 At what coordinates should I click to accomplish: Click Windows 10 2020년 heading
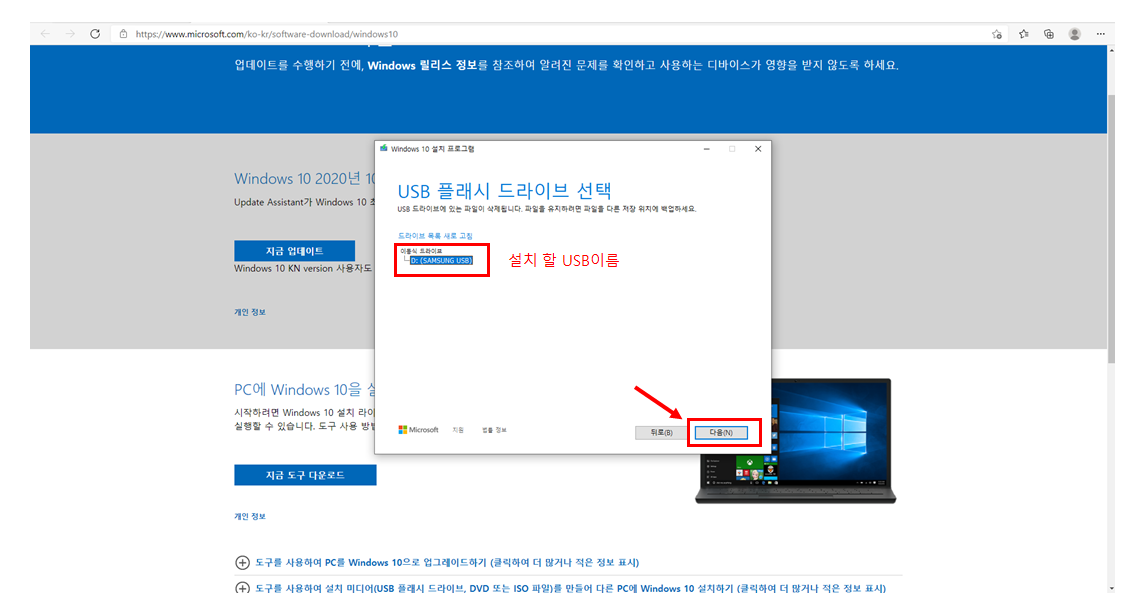click(304, 178)
